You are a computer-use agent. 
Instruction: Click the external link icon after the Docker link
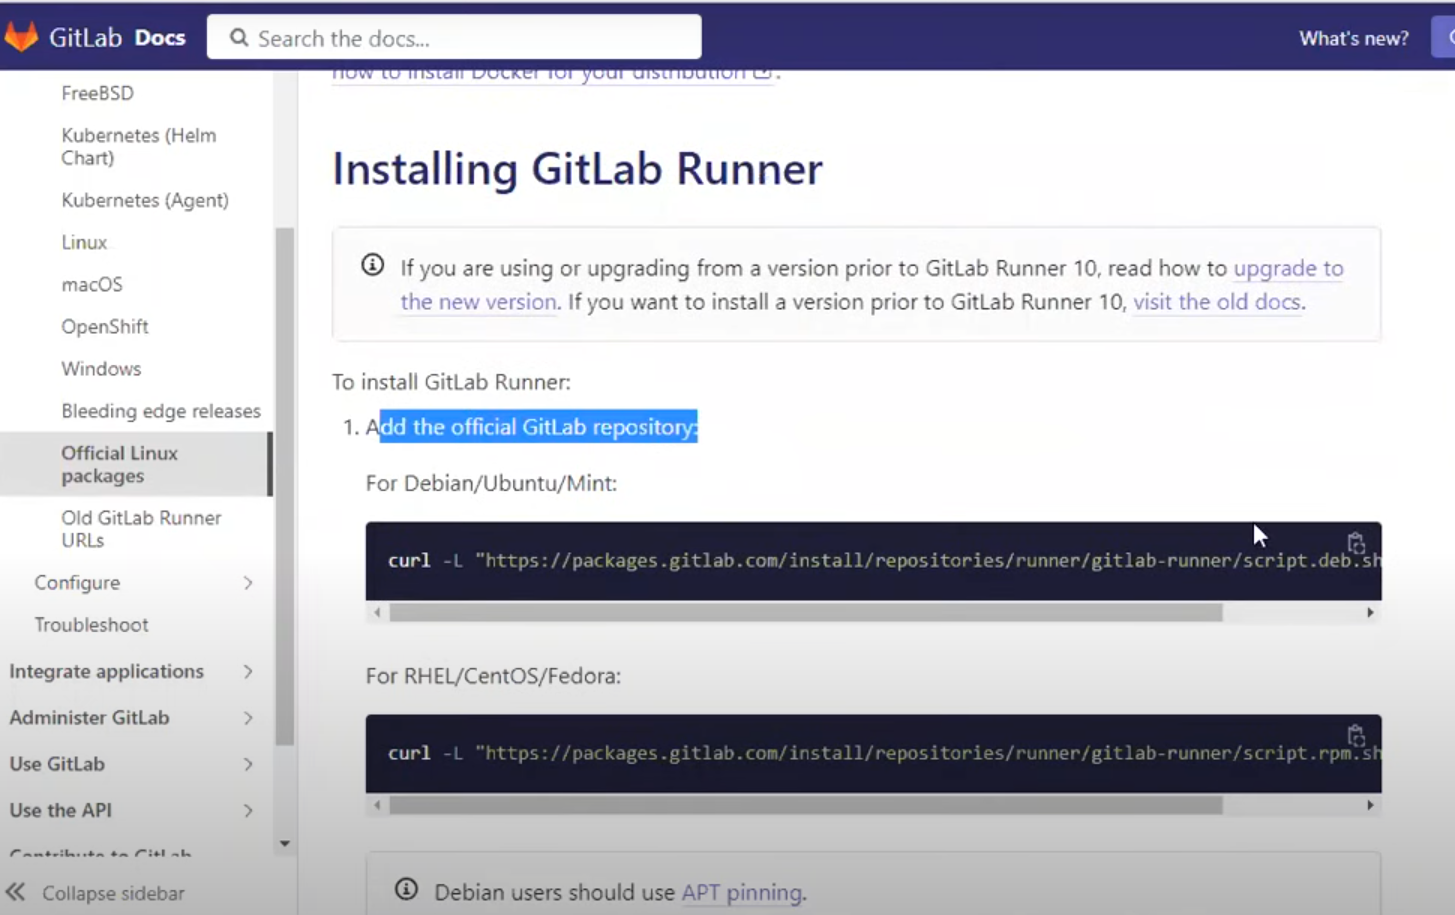pos(763,73)
